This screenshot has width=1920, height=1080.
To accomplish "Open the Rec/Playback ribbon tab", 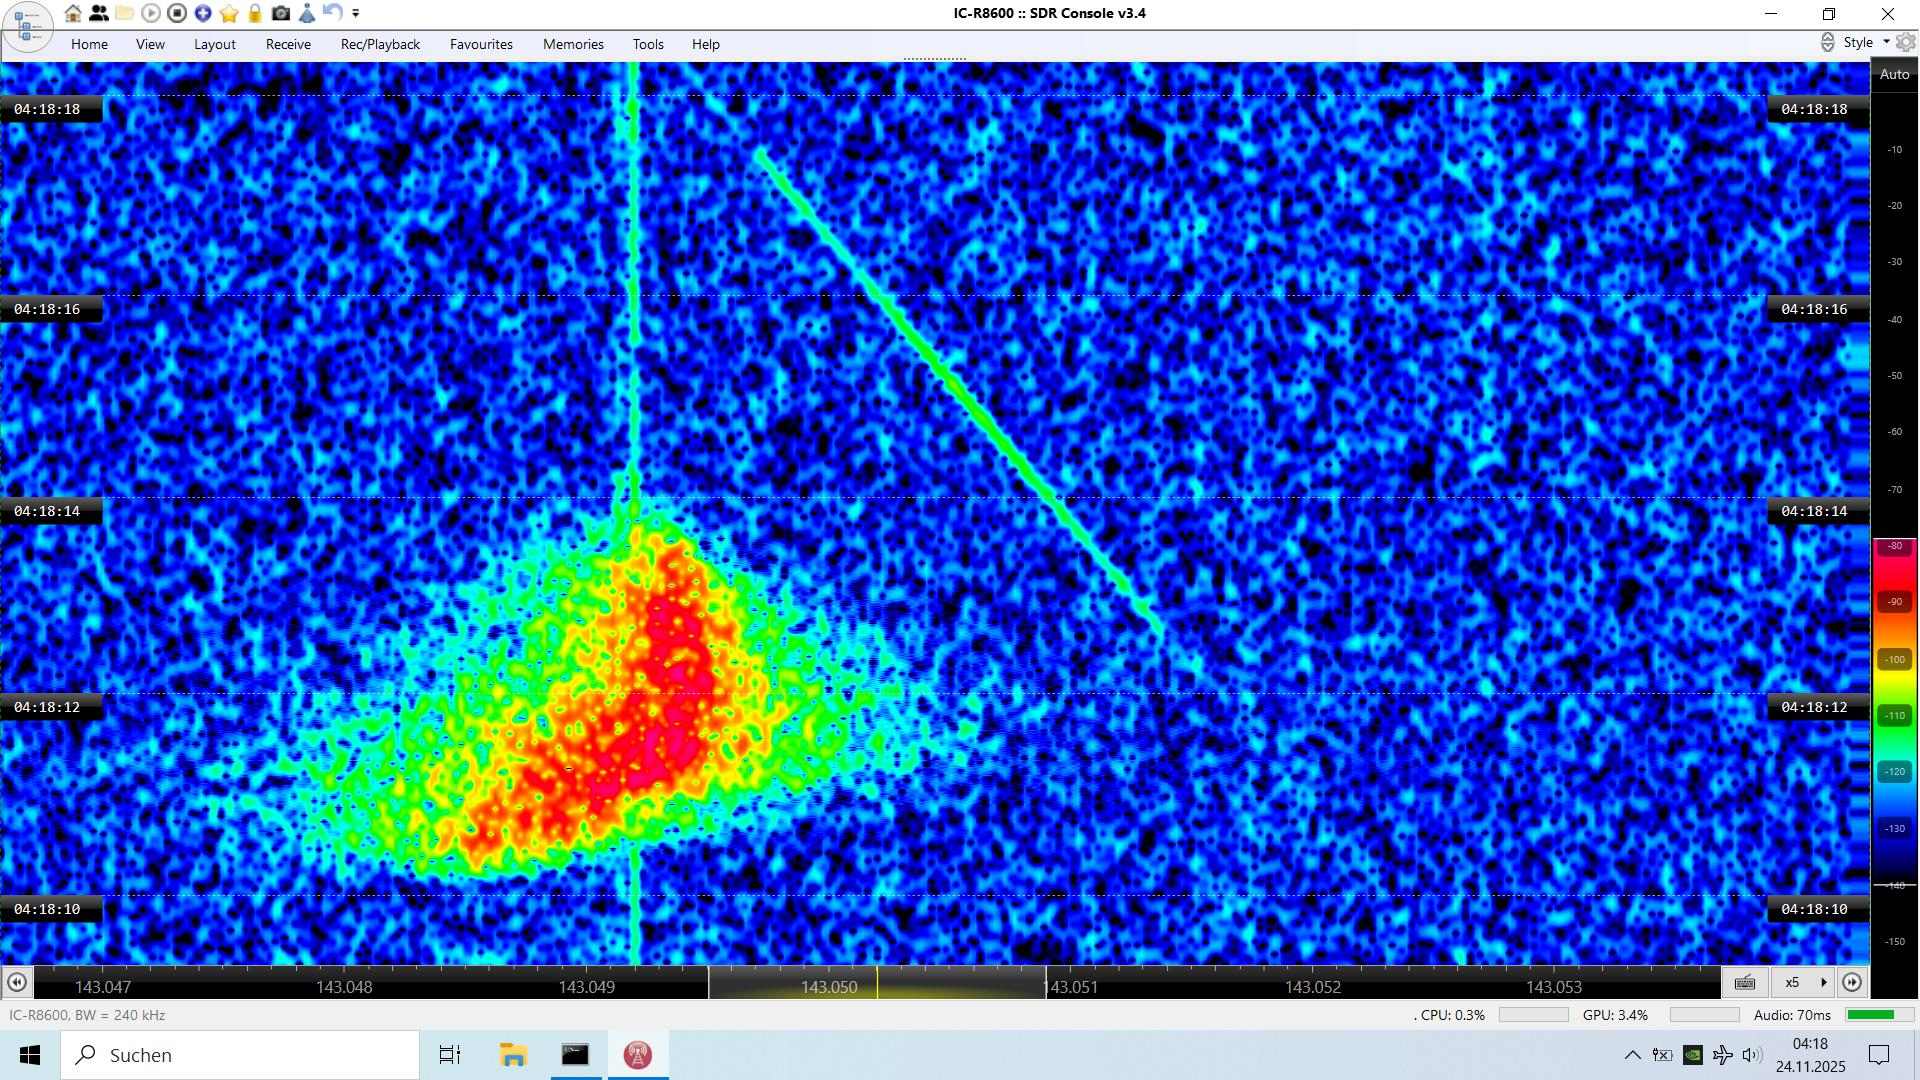I will pos(380,44).
